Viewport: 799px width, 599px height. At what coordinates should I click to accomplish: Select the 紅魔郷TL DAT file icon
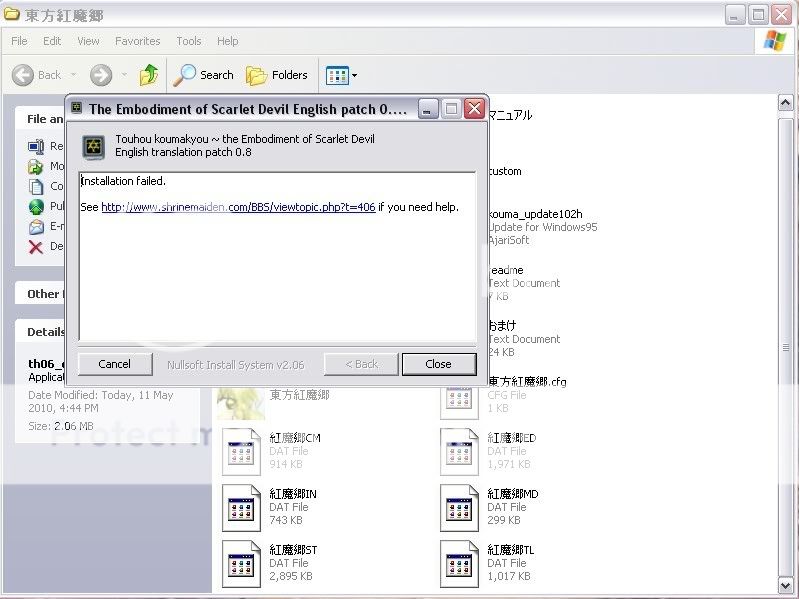point(459,563)
